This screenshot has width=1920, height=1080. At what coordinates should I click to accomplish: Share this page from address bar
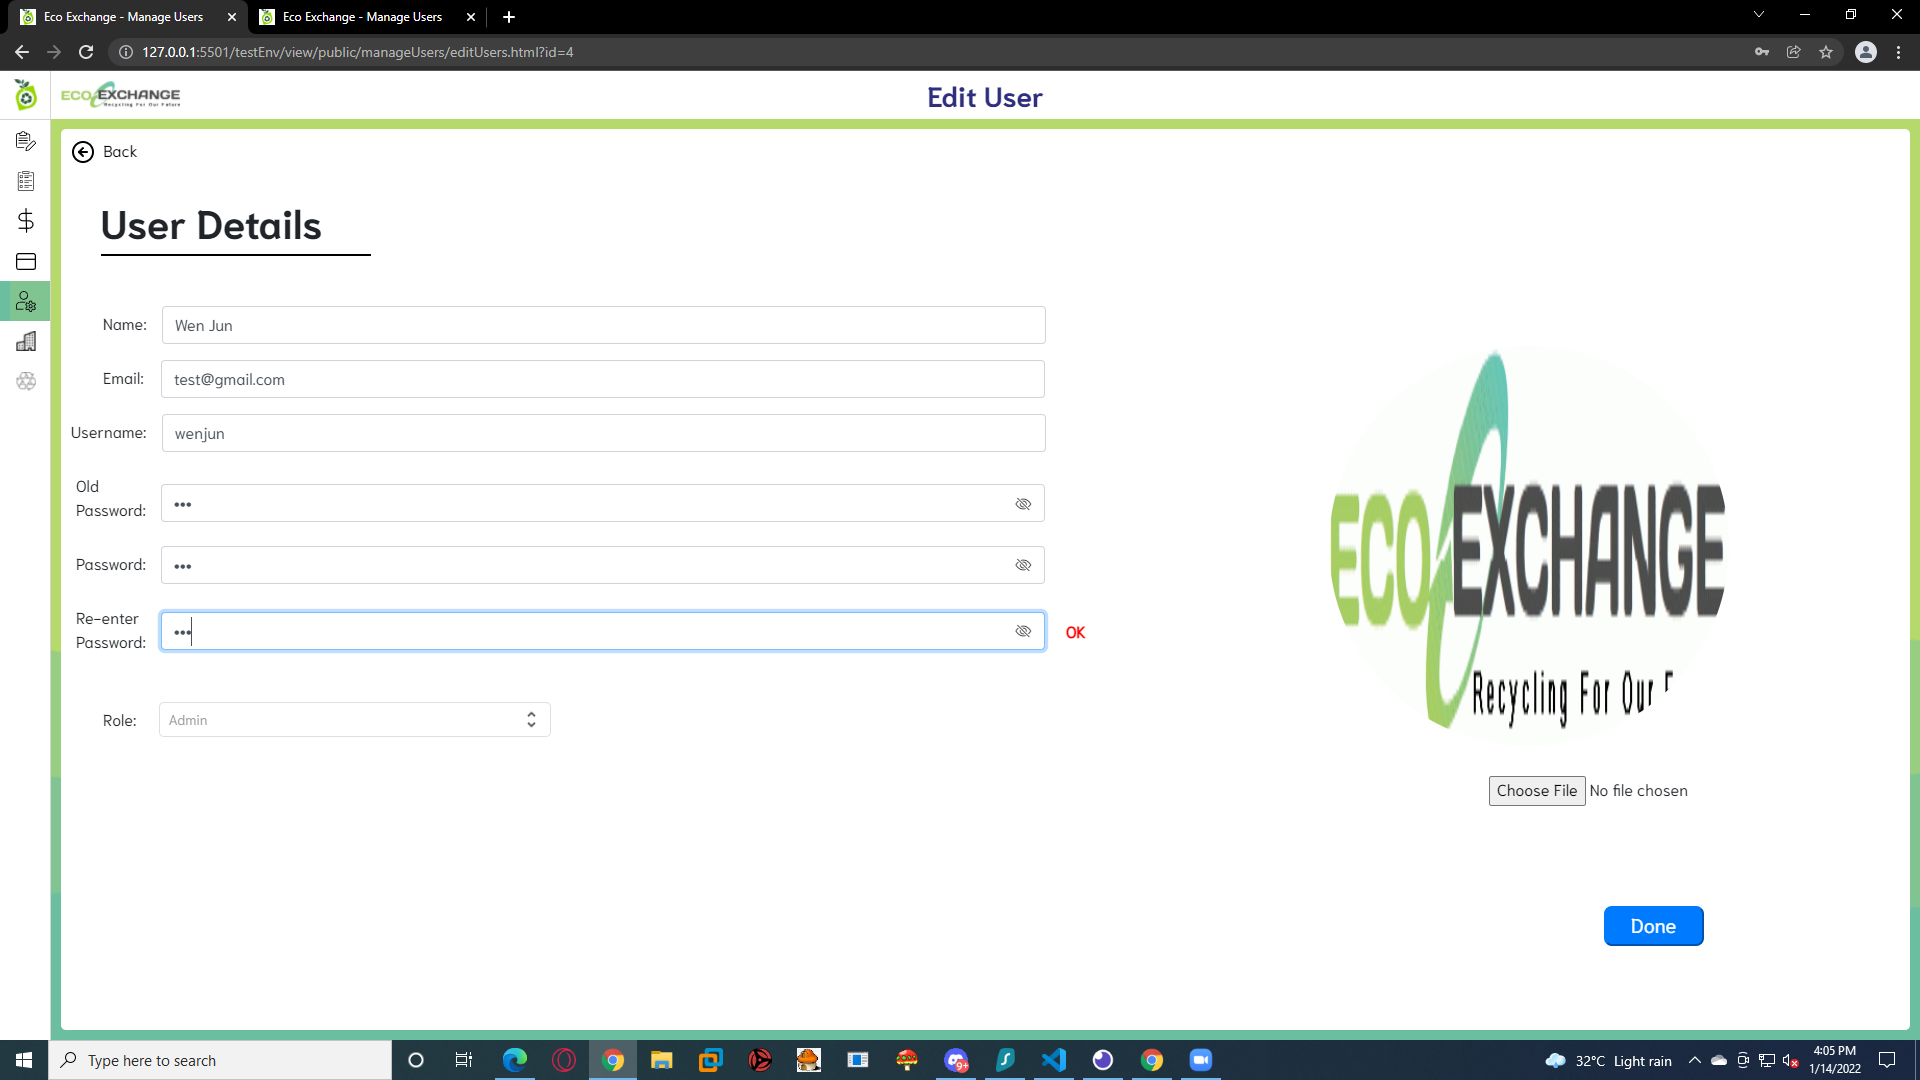(x=1794, y=52)
